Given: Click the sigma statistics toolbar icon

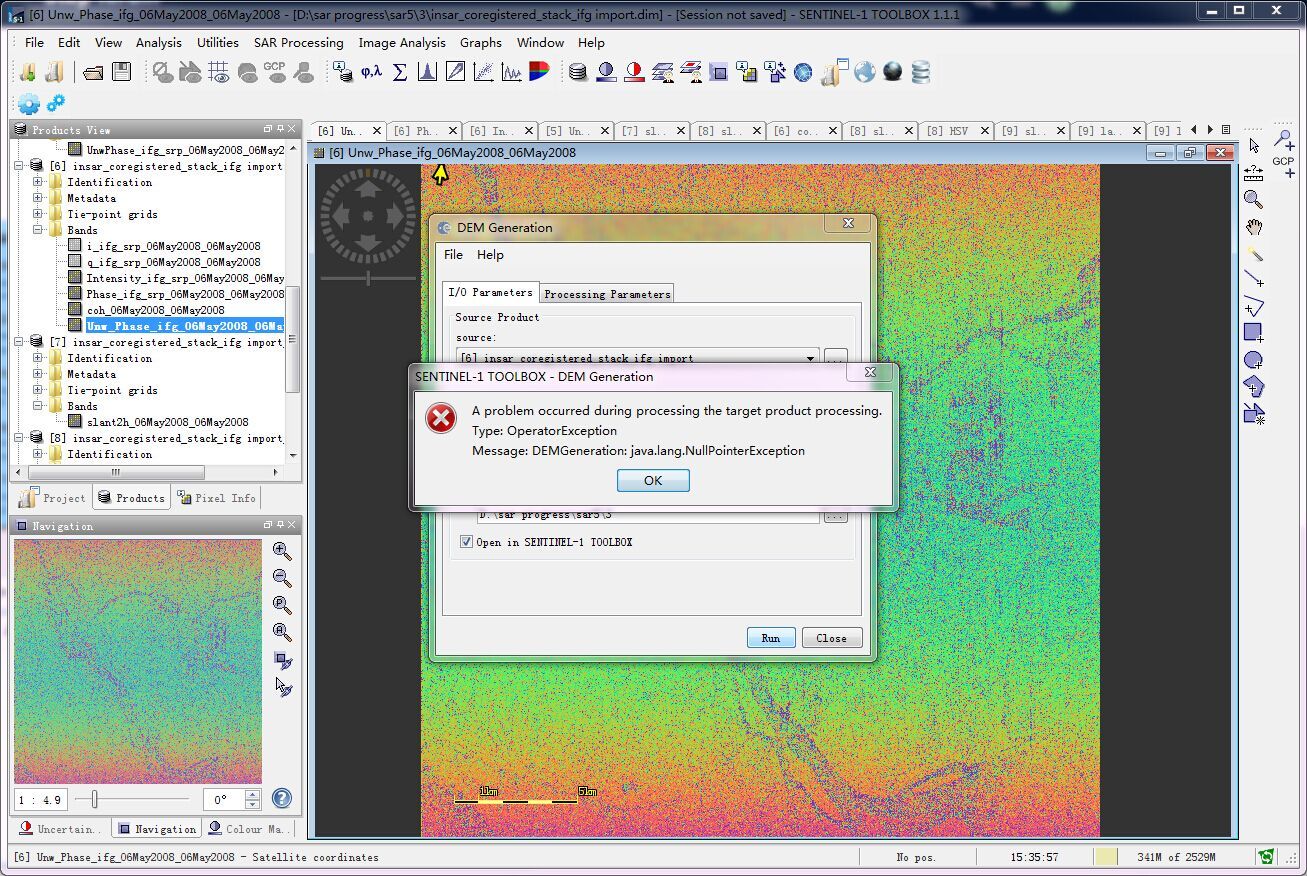Looking at the screenshot, I should pos(399,72).
